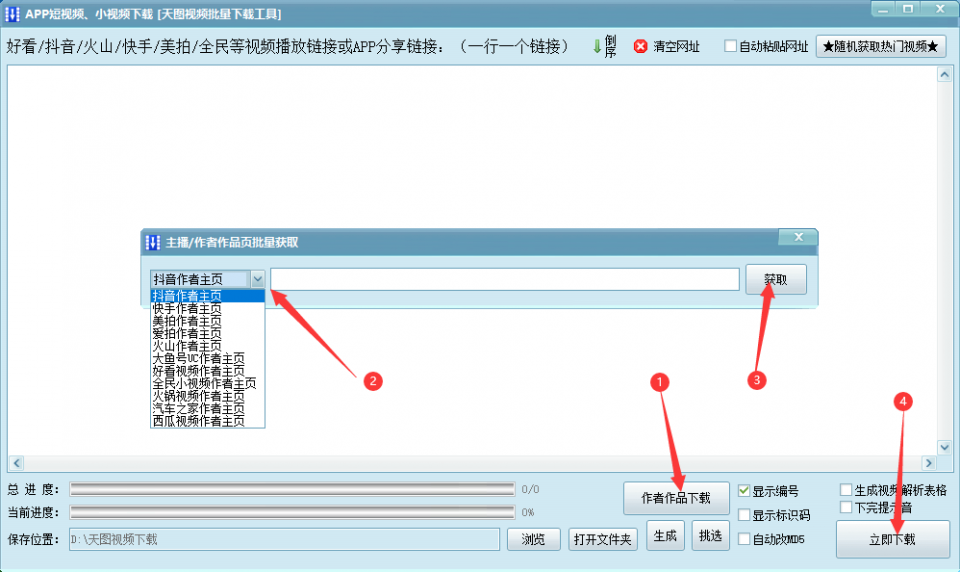Click the horizontal scrollbar left arrow
Screen dimensions: 960x572
[x=16, y=463]
